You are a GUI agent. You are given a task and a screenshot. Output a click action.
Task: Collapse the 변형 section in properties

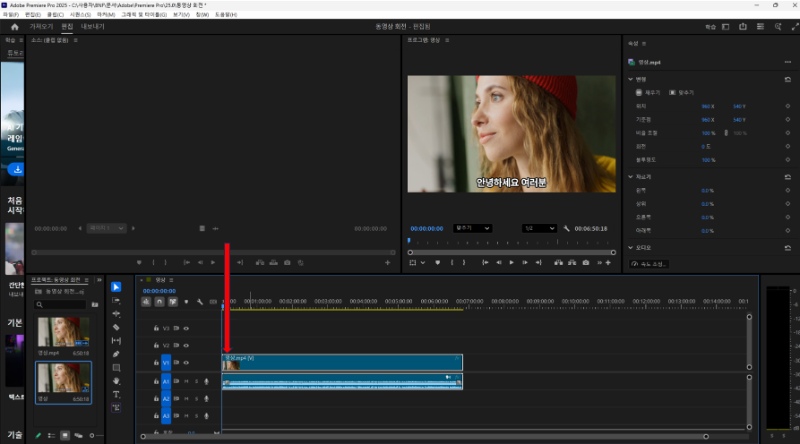631,79
